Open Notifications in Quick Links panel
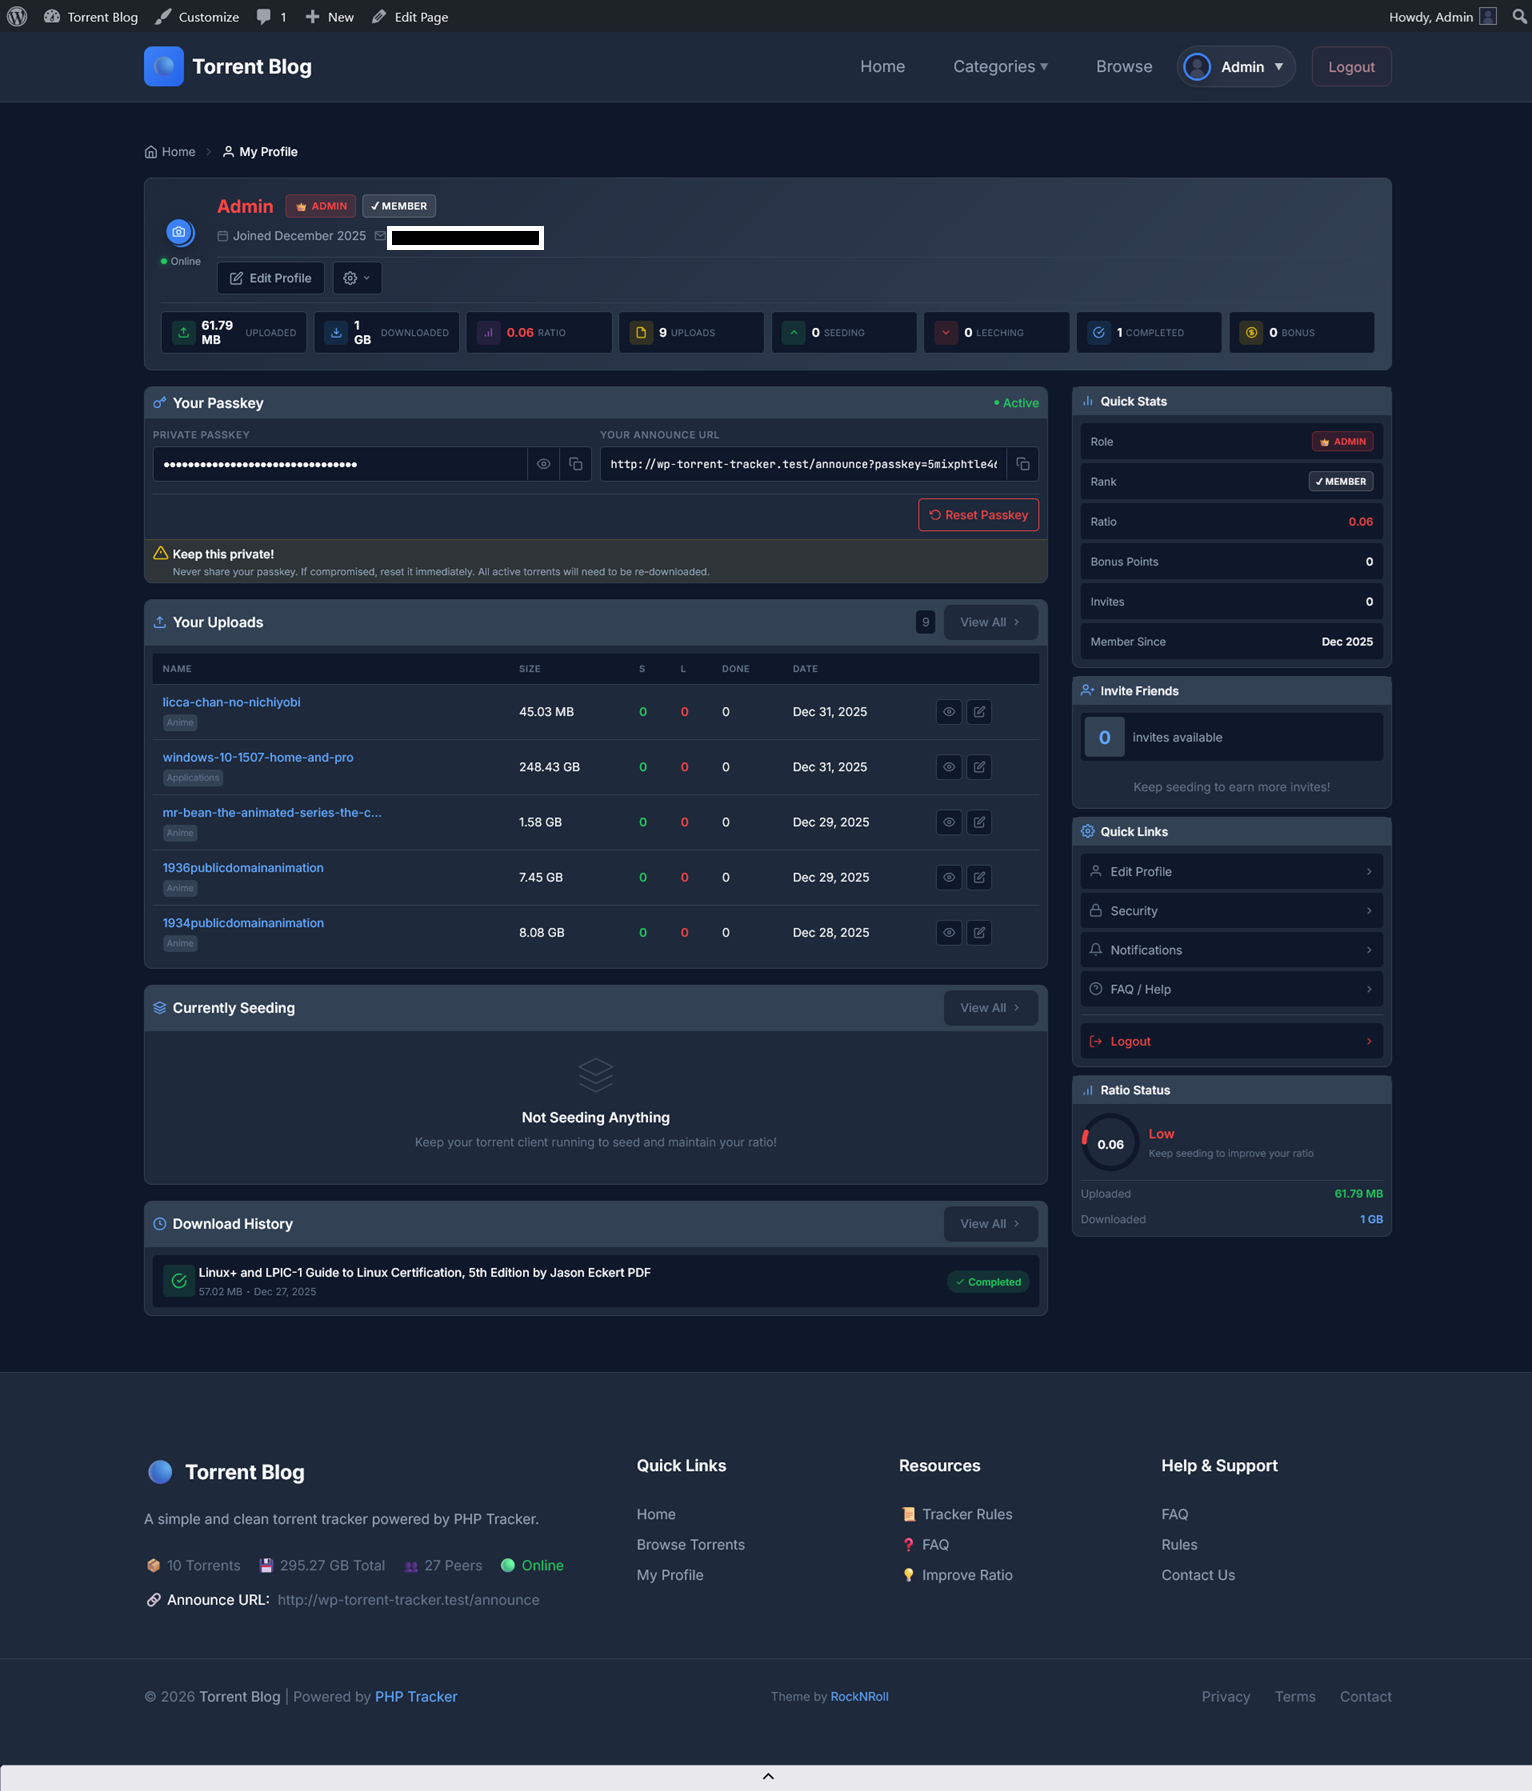1532x1791 pixels. [x=1232, y=950]
